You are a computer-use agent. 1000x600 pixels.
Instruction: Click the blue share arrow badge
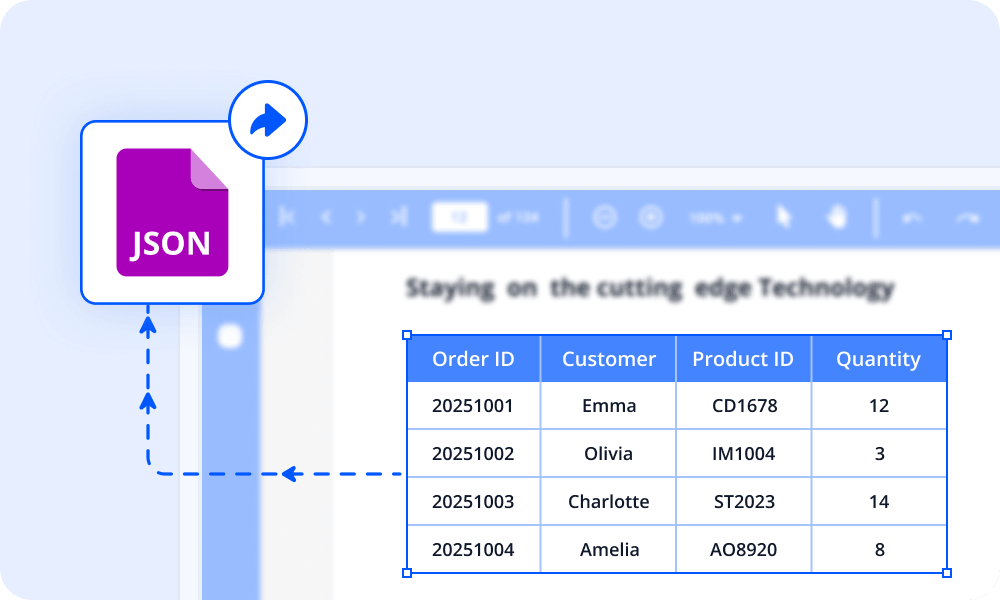tap(267, 121)
